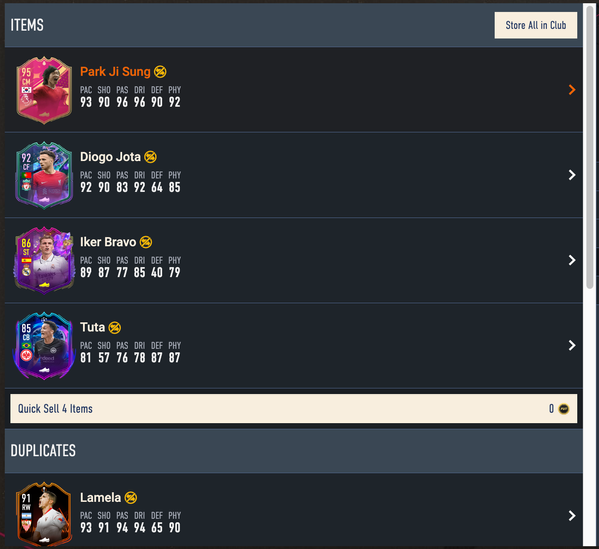Click untradeable icon beside Lamela
The height and width of the screenshot is (549, 599).
pyautogui.click(x=131, y=497)
